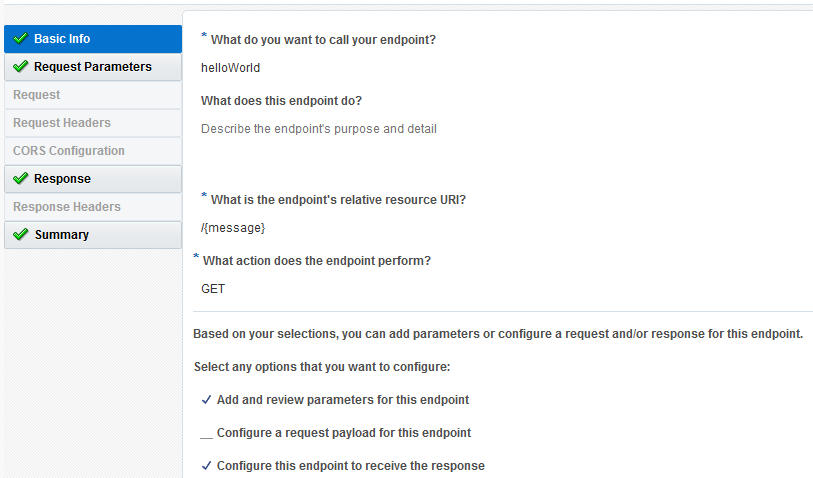Click the 'What does this endpoint do?' label
813x478 pixels.
[x=281, y=101]
